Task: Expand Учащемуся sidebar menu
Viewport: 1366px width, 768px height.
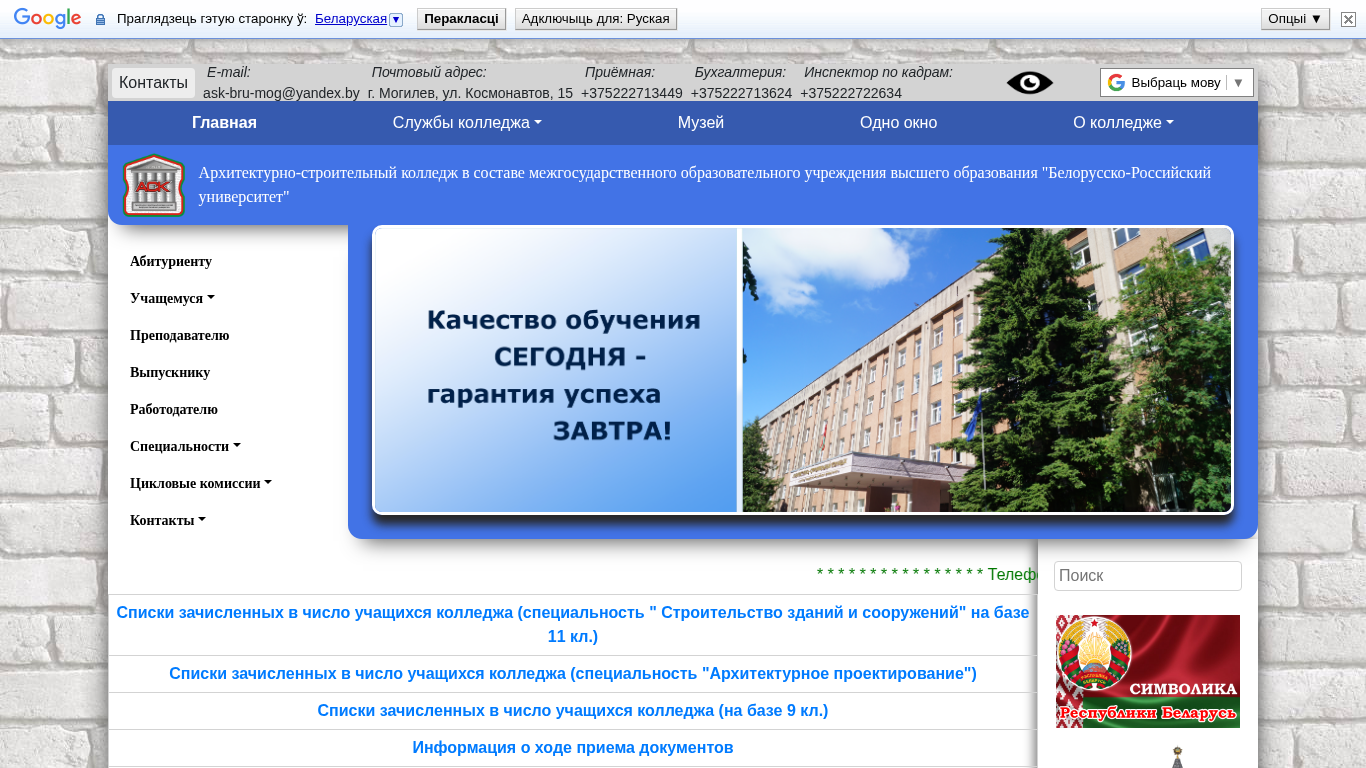Action: pyautogui.click(x=172, y=299)
